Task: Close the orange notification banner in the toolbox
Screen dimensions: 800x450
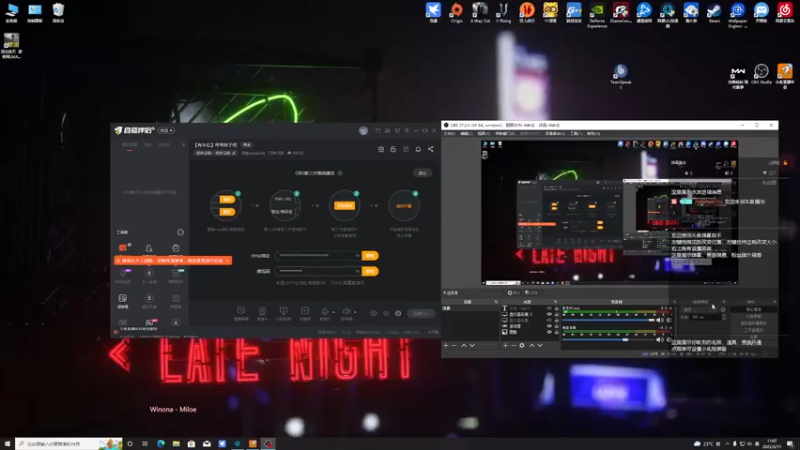Action: coord(228,261)
